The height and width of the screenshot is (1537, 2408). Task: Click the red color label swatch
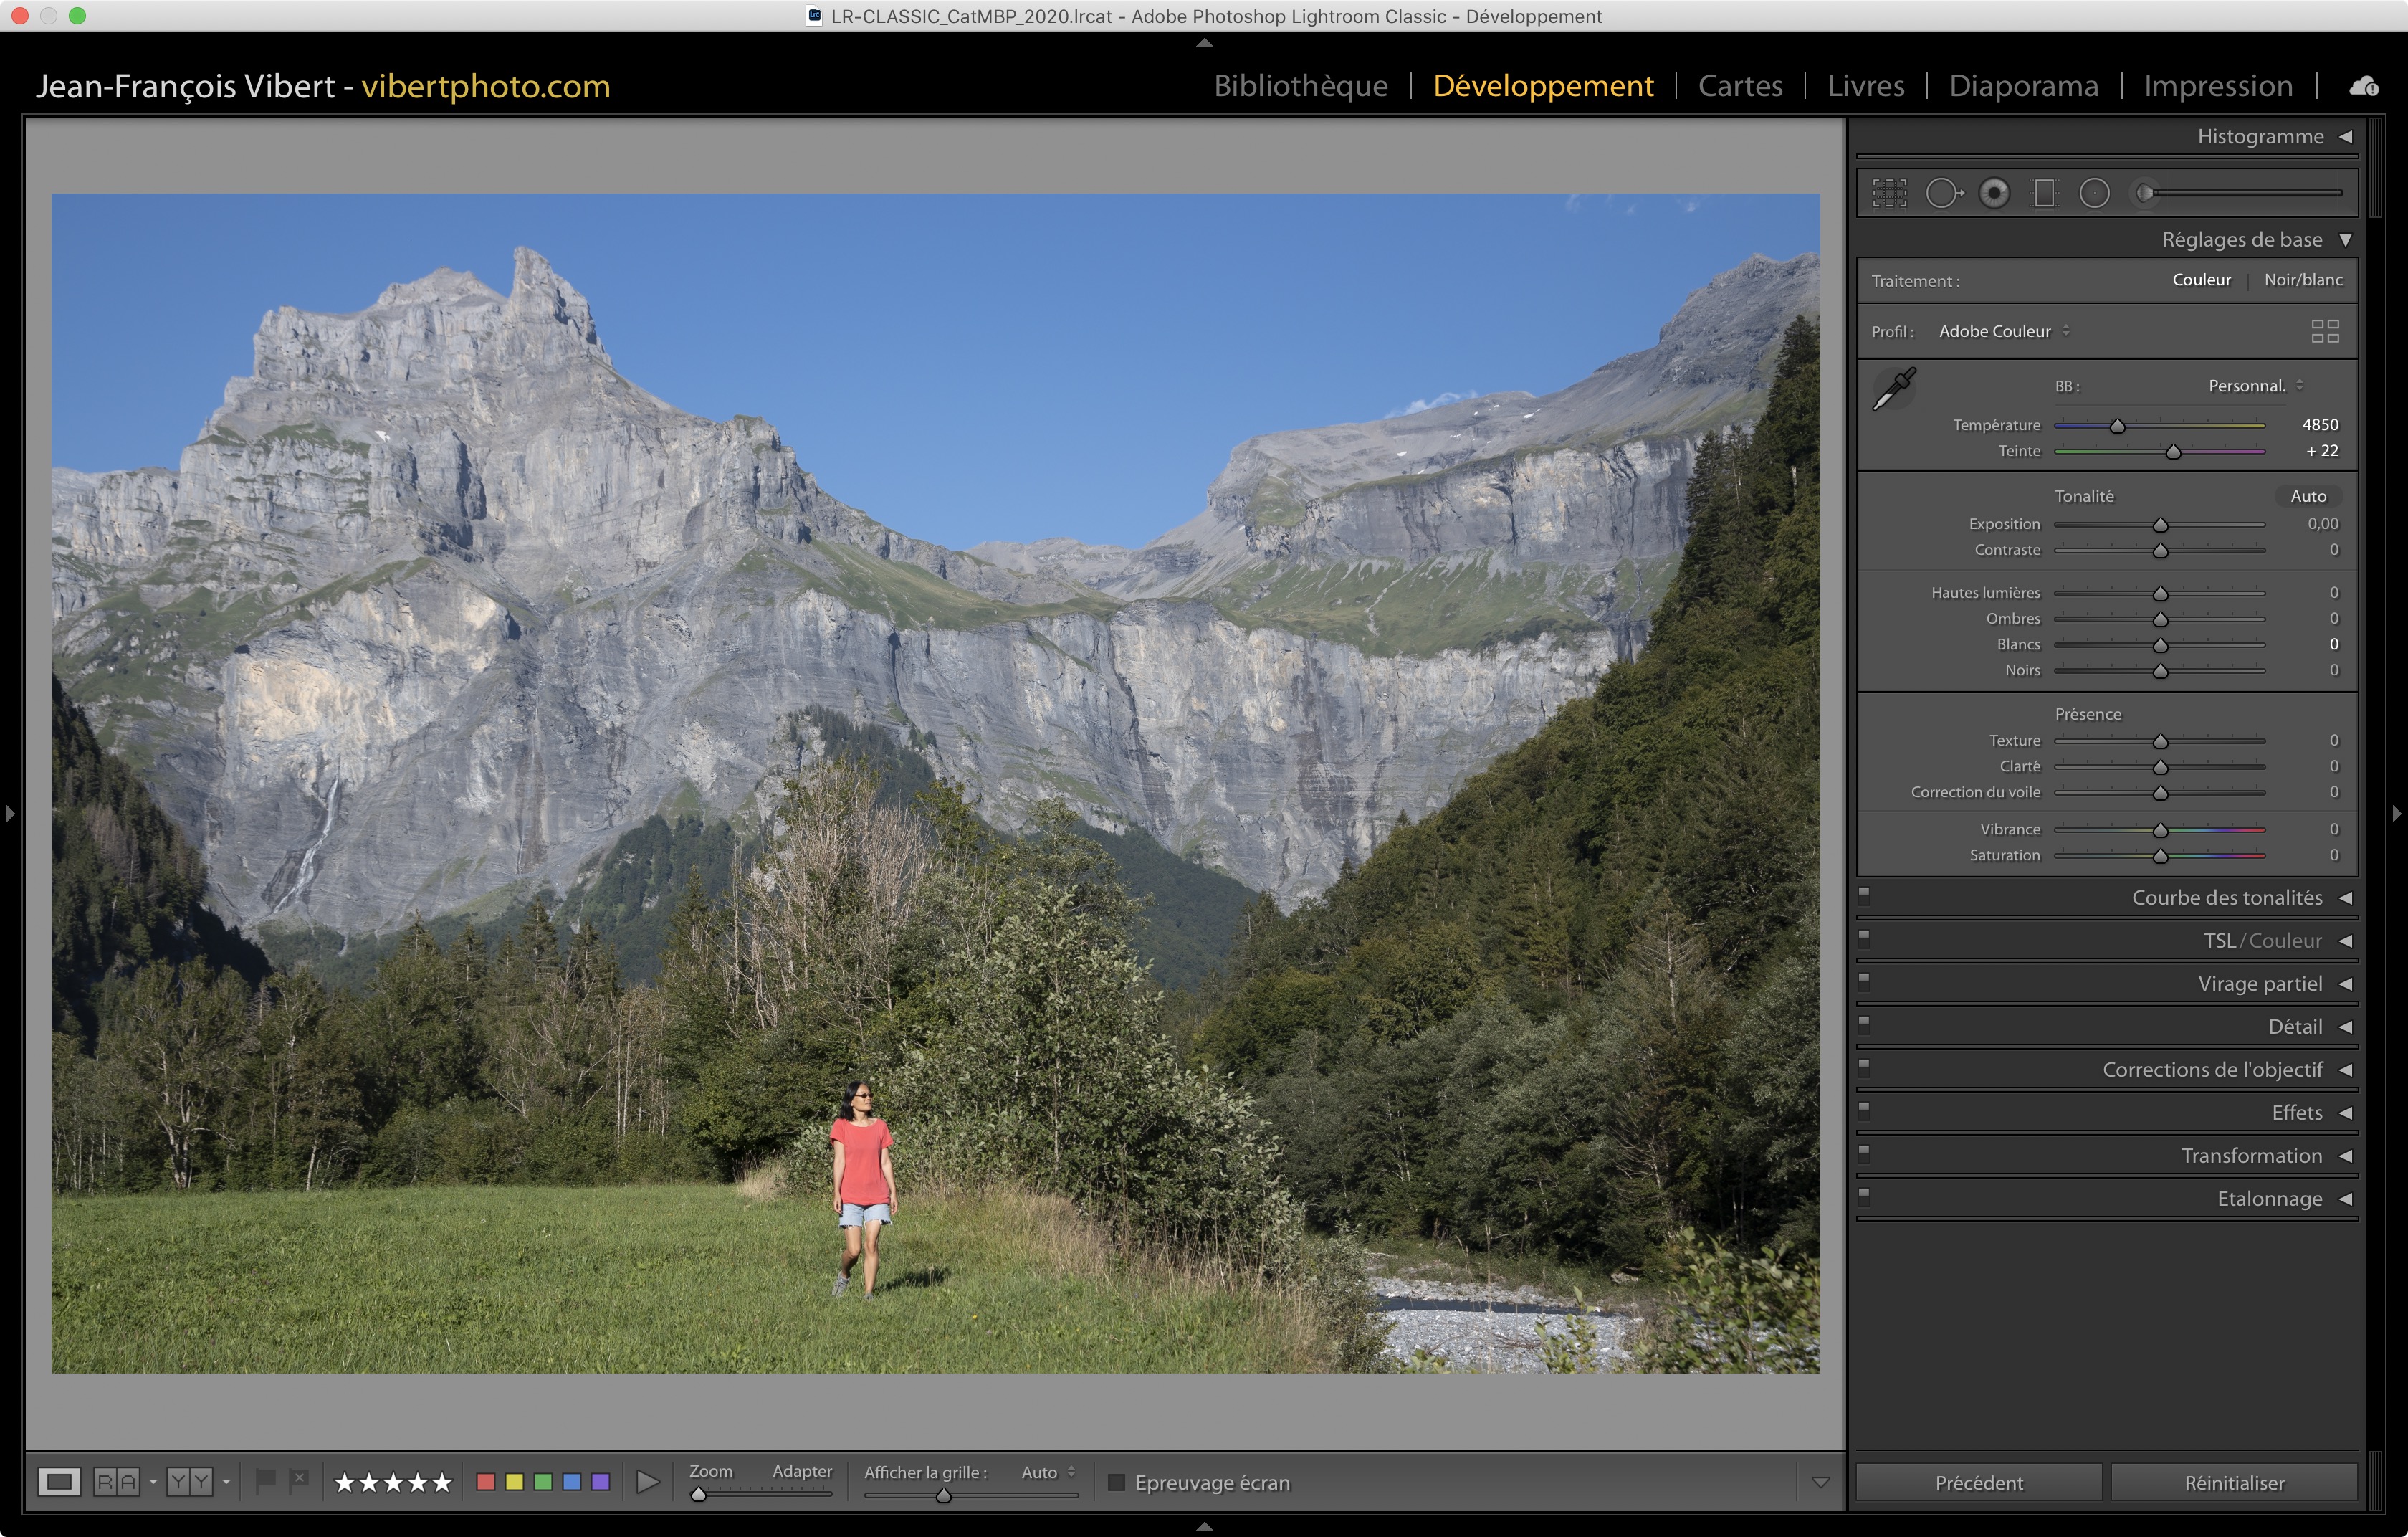[x=486, y=1482]
